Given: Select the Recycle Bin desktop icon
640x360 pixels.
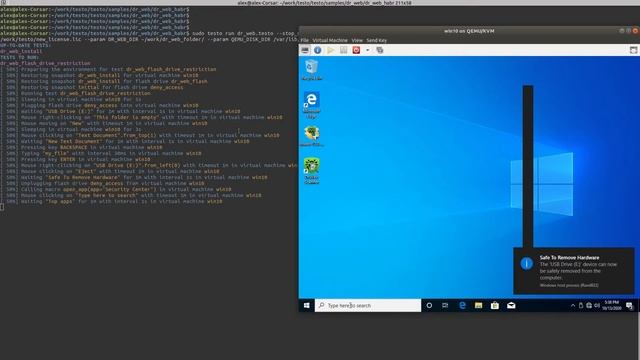Looking at the screenshot, I should click(x=311, y=69).
